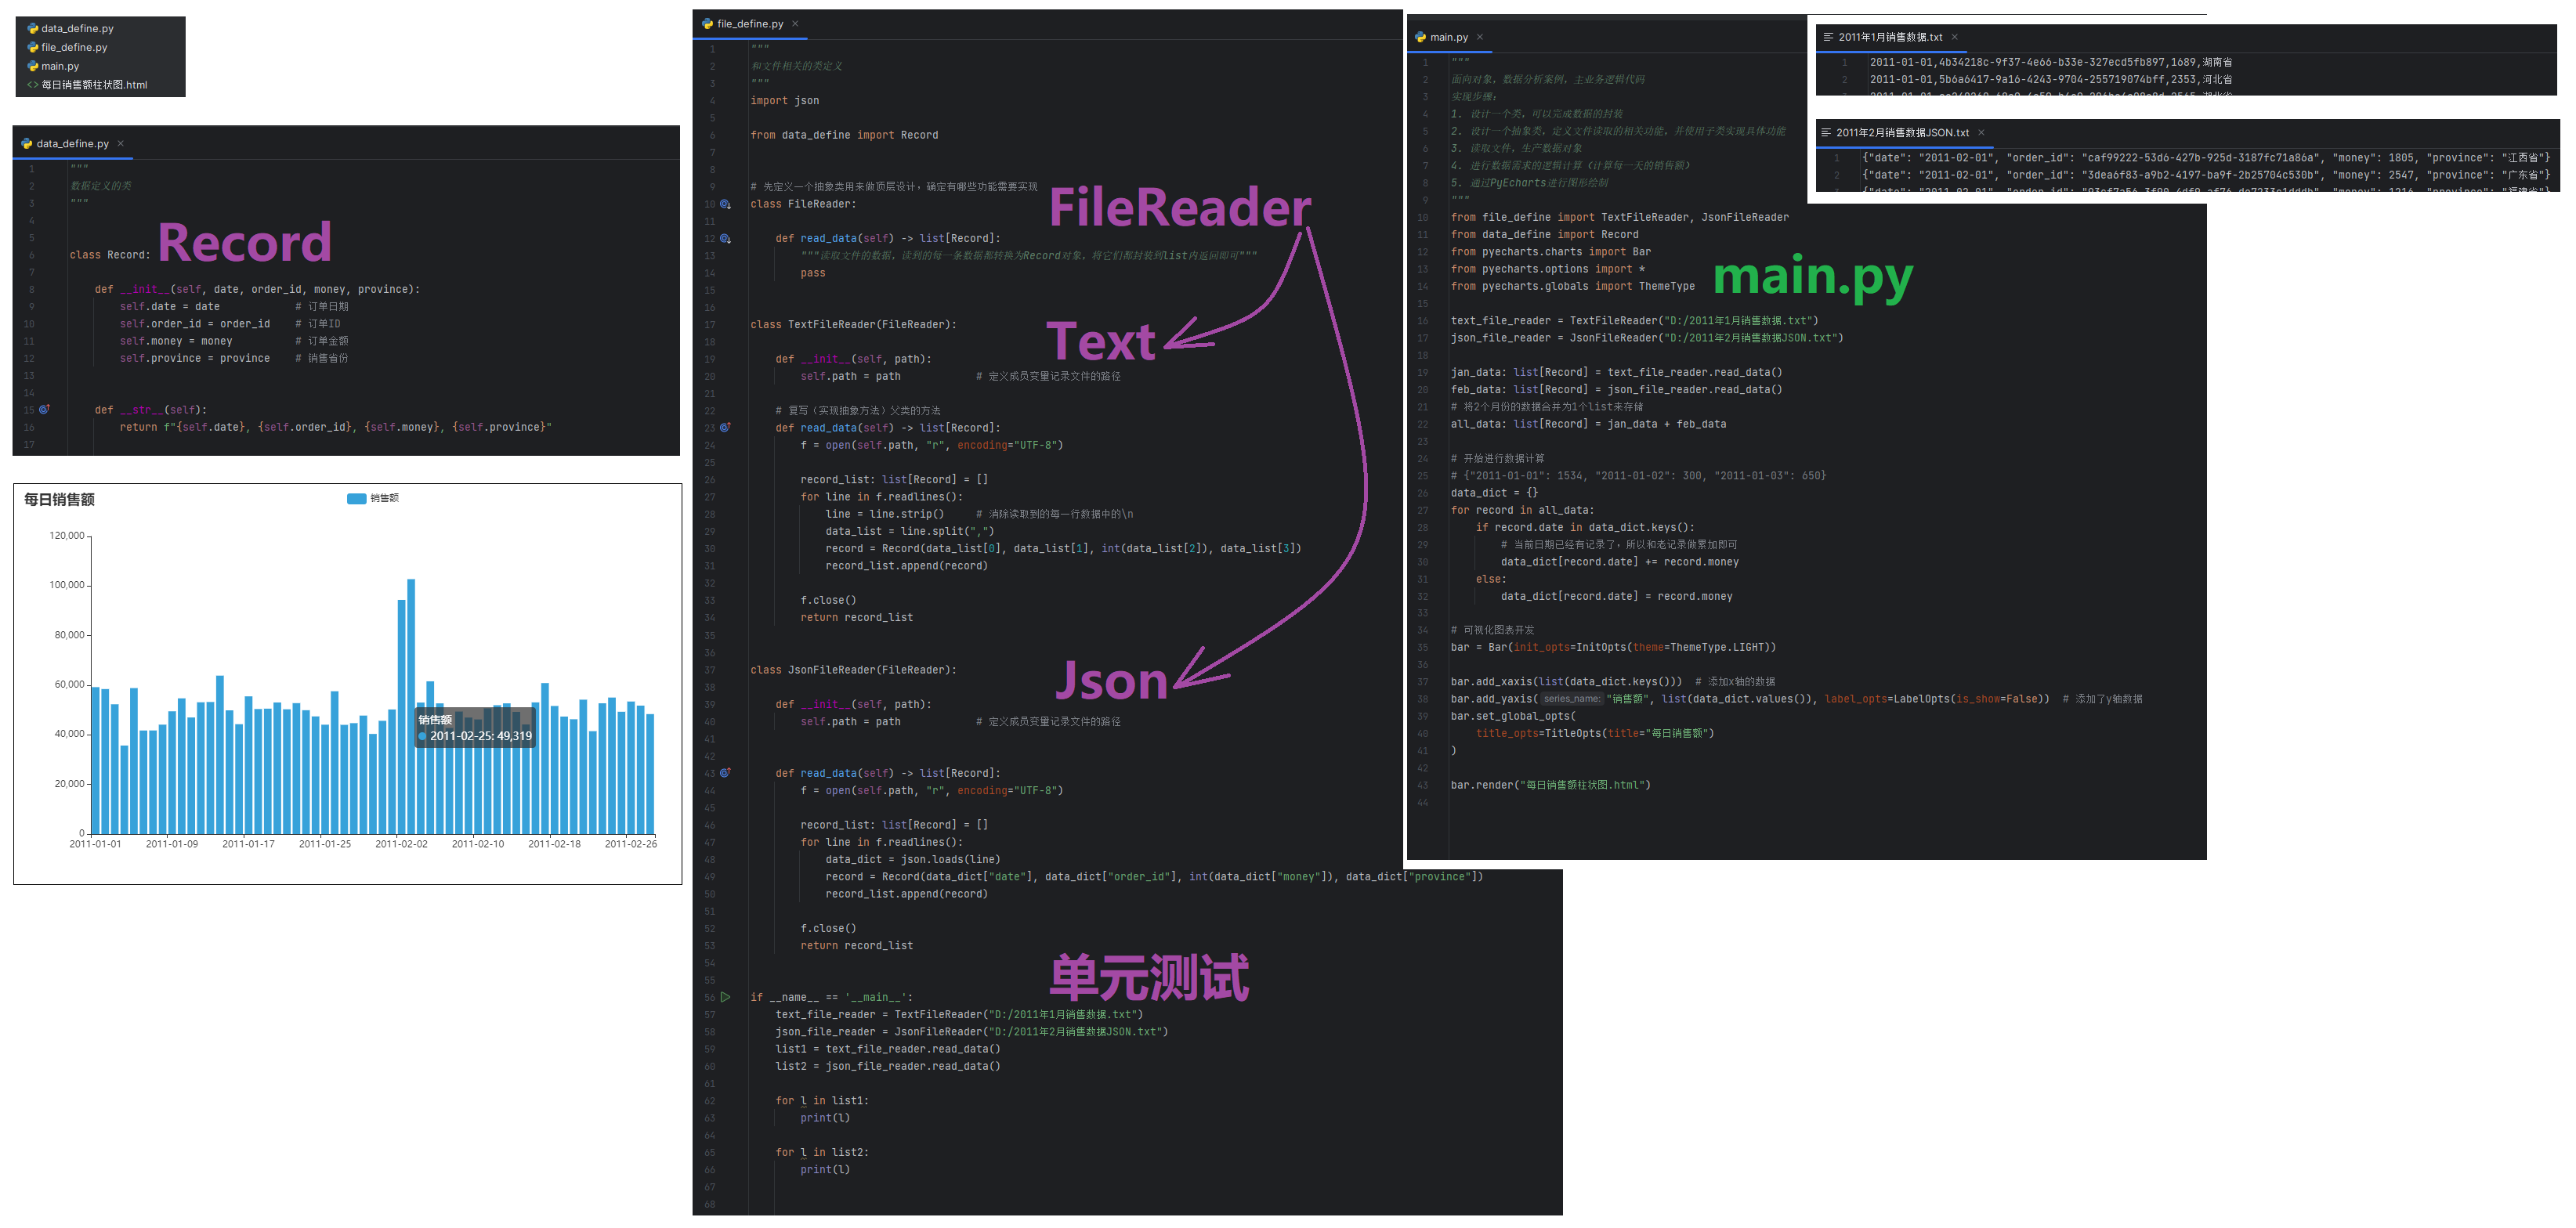The image size is (2576, 1228).
Task: Toggle the 销售额 legend swatch in the chart
Action: [356, 498]
